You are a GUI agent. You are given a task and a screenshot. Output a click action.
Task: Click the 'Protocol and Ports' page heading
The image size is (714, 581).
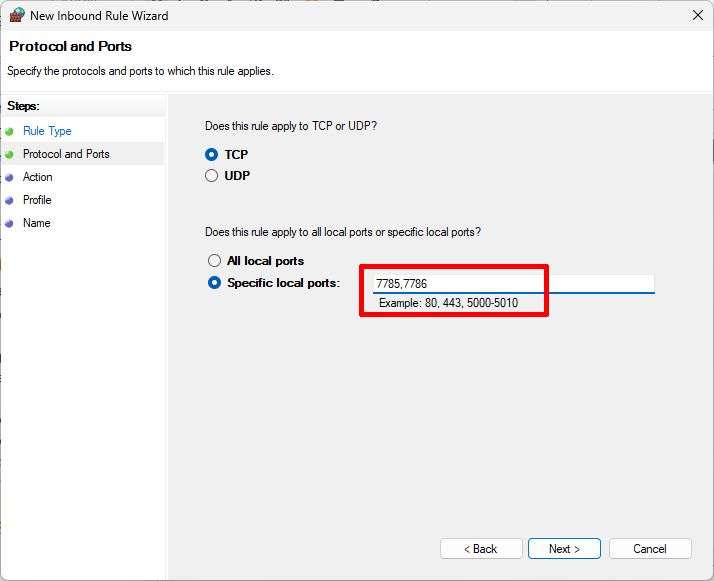point(71,46)
